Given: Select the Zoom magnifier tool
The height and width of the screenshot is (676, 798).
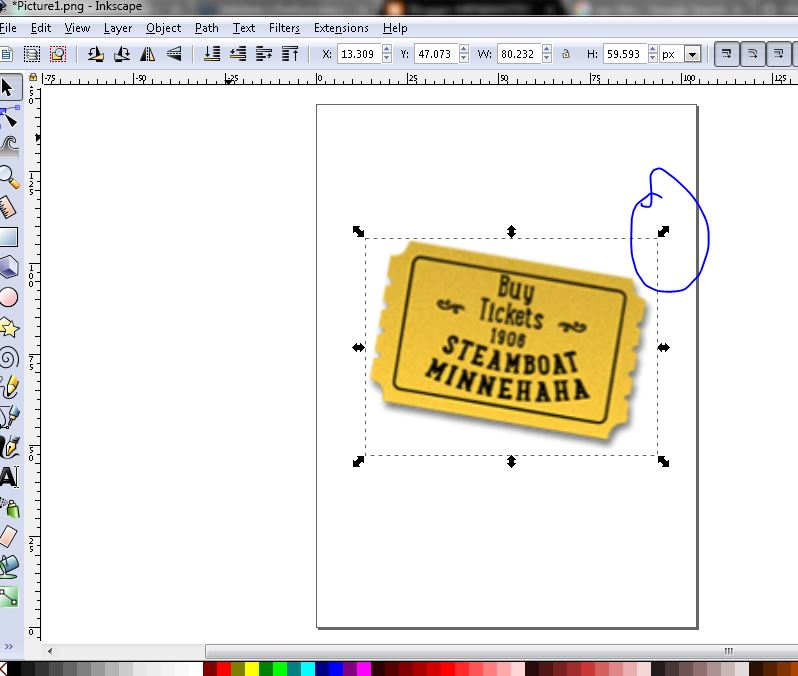Looking at the screenshot, I should tap(9, 177).
